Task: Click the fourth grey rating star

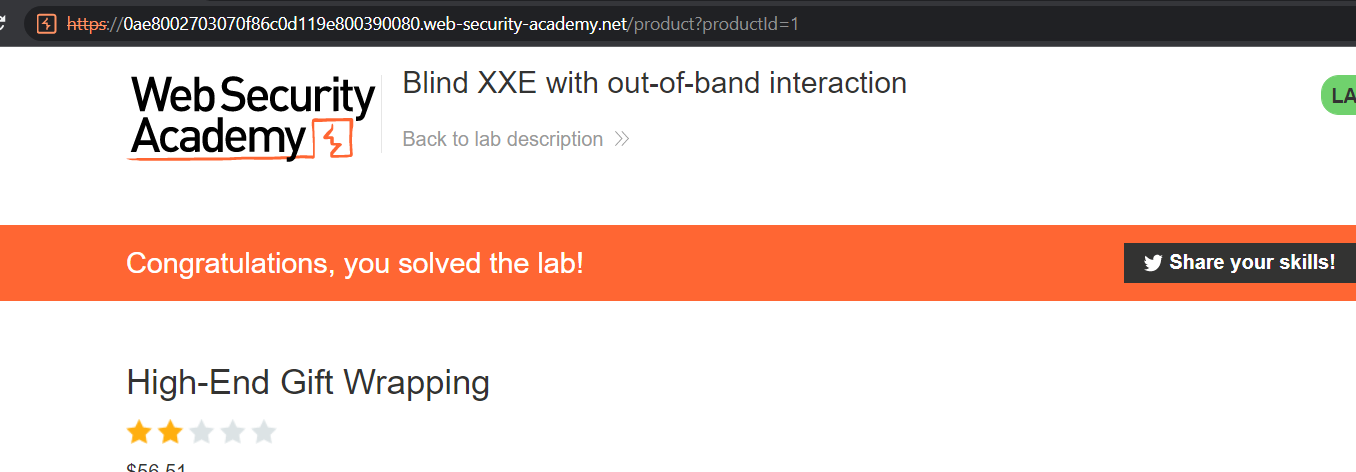Action: 232,432
